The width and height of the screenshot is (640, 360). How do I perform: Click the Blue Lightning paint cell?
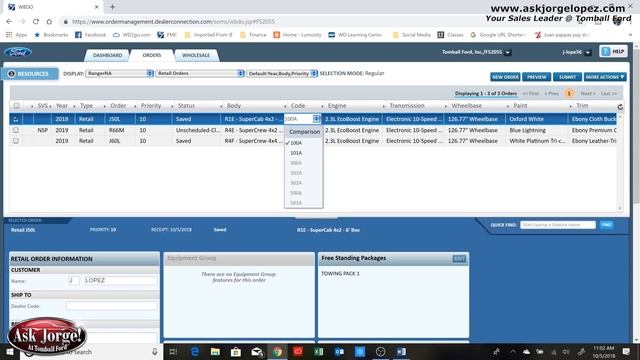(x=527, y=130)
